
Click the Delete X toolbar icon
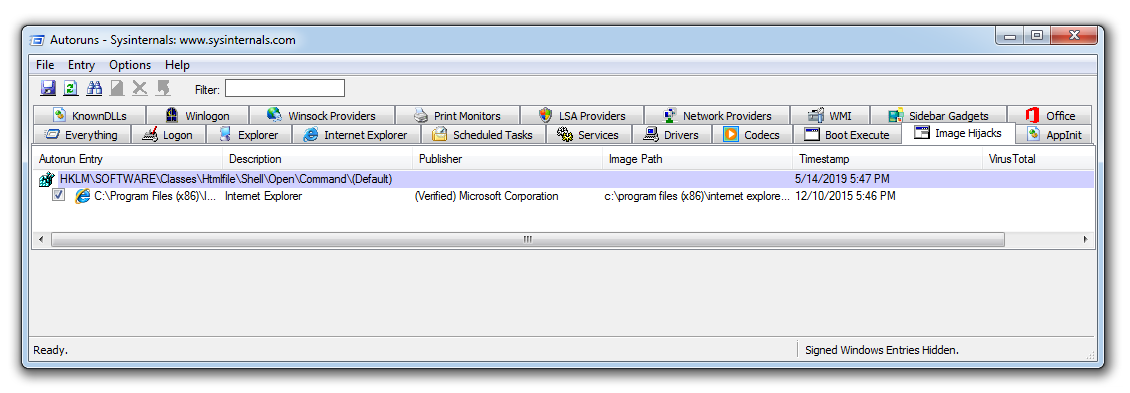140,88
